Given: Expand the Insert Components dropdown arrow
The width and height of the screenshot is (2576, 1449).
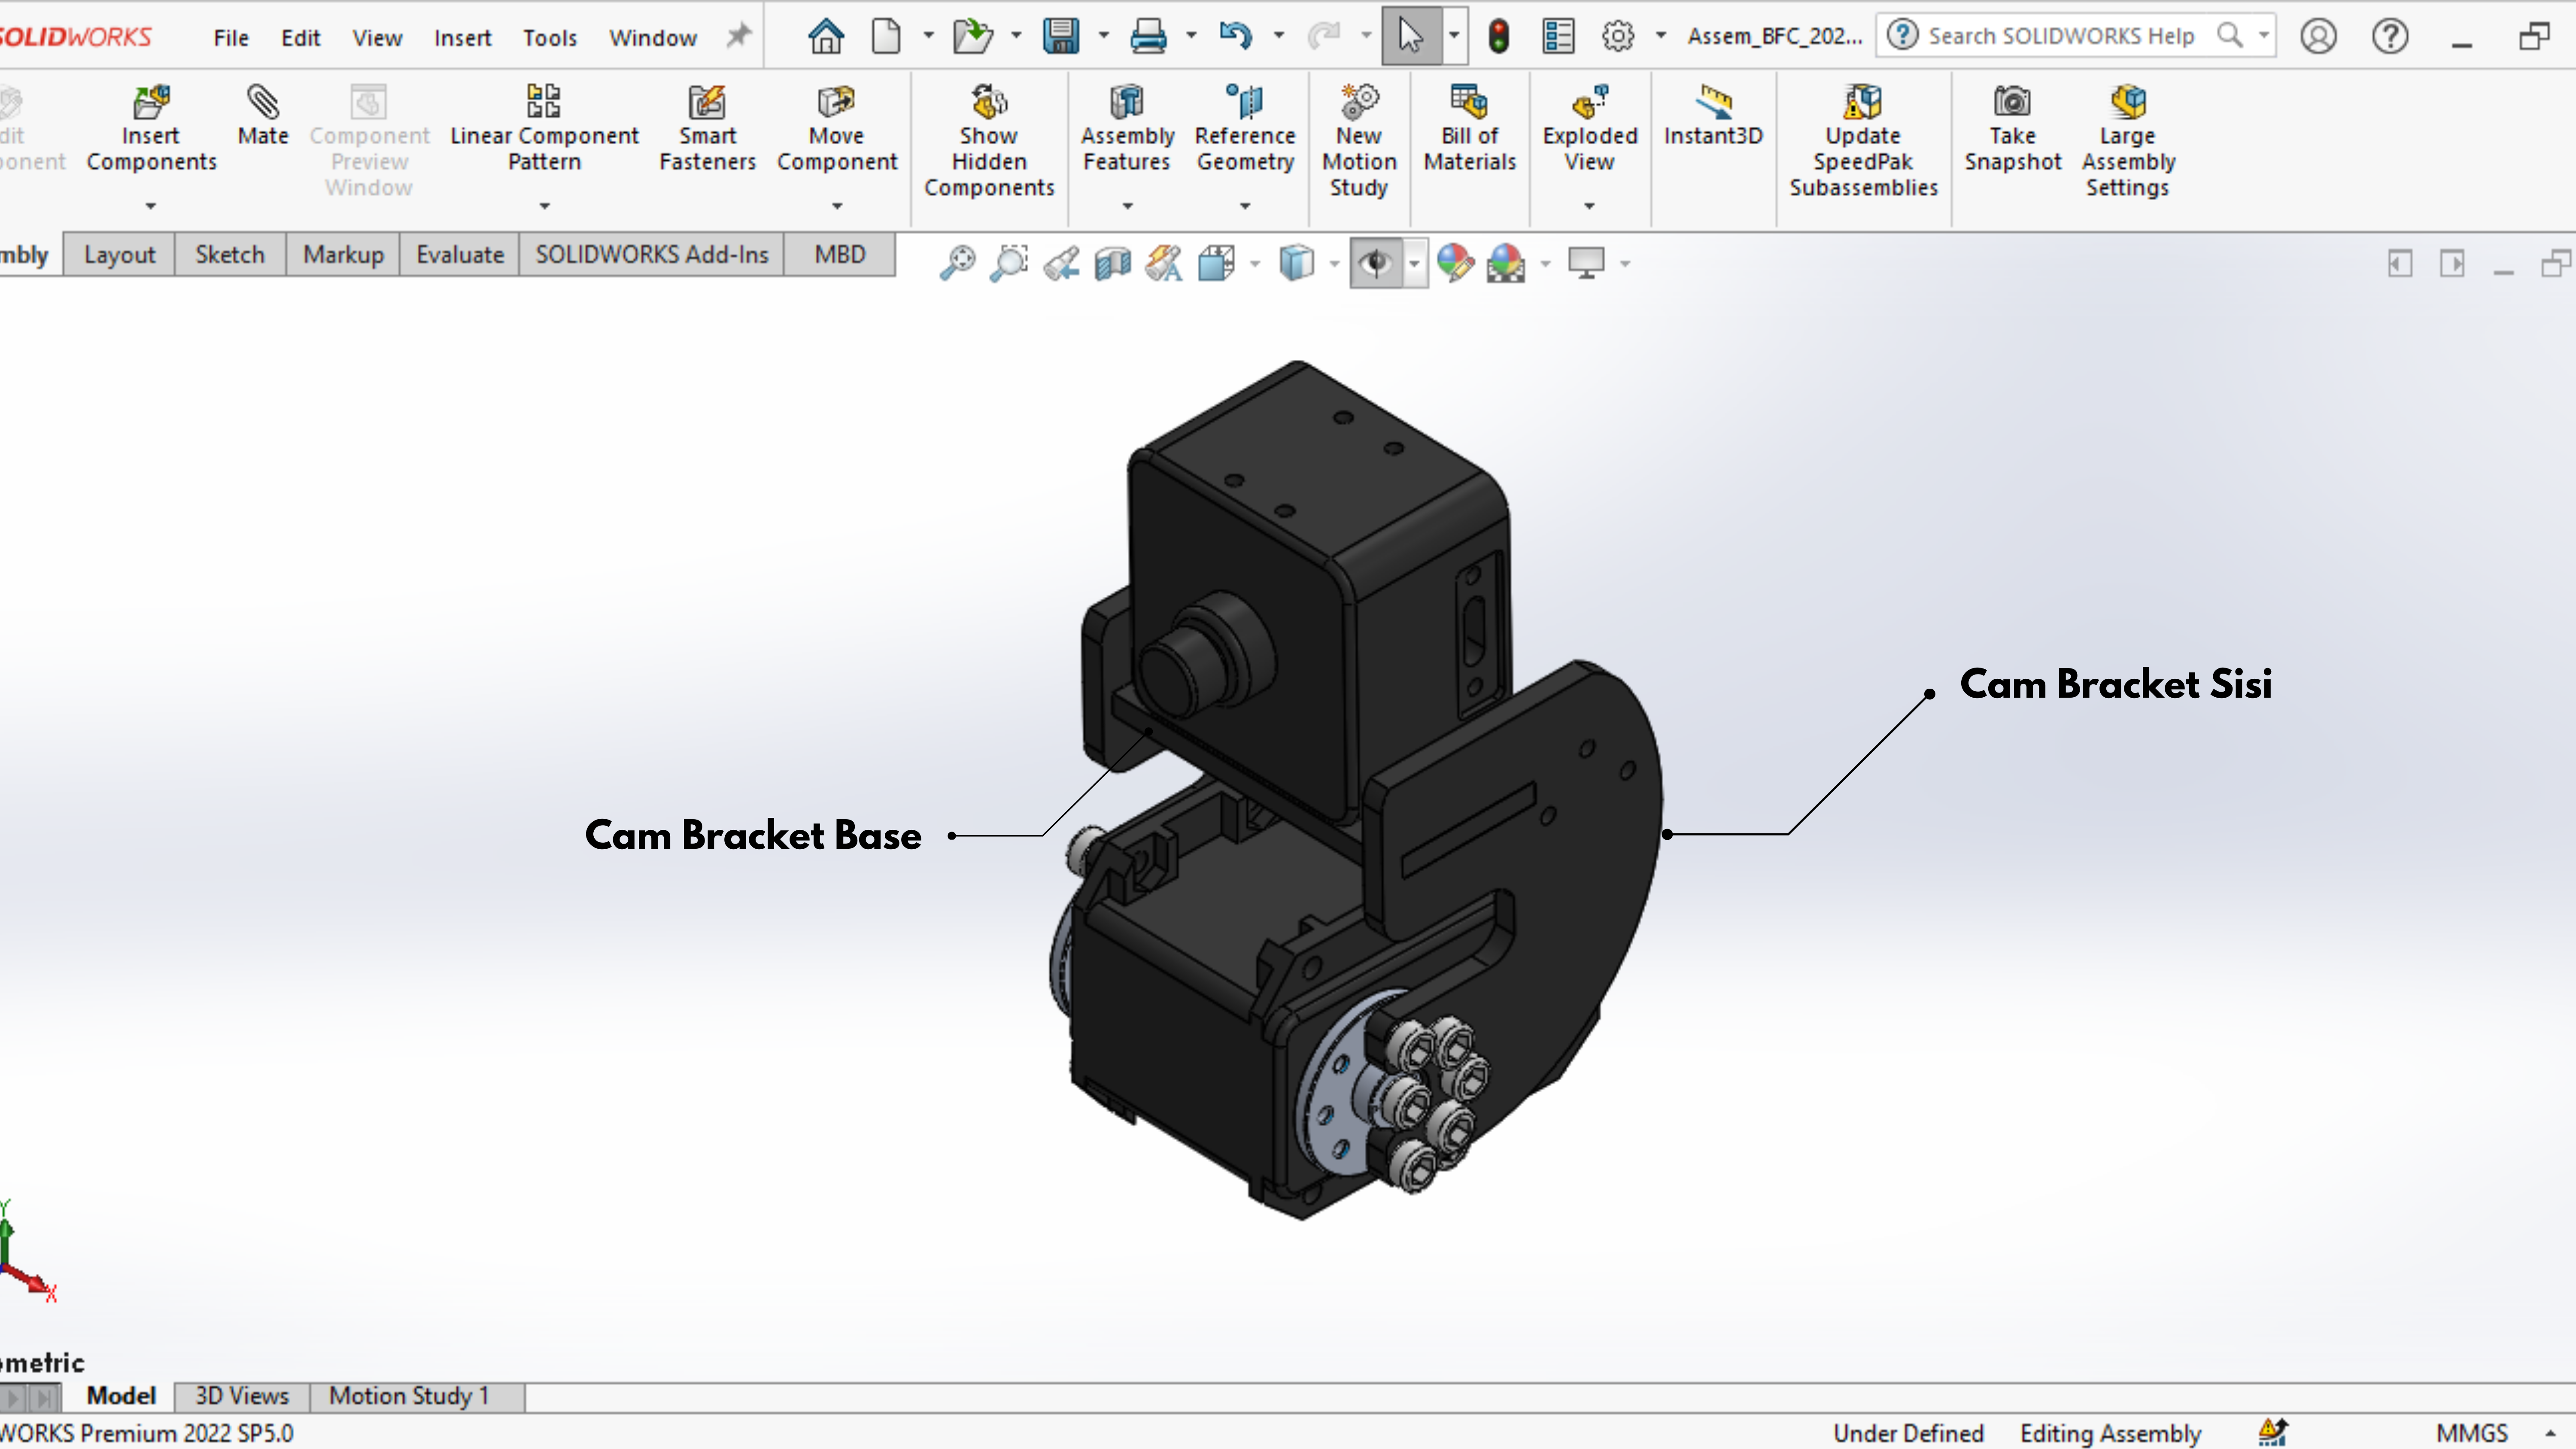Looking at the screenshot, I should point(151,206).
